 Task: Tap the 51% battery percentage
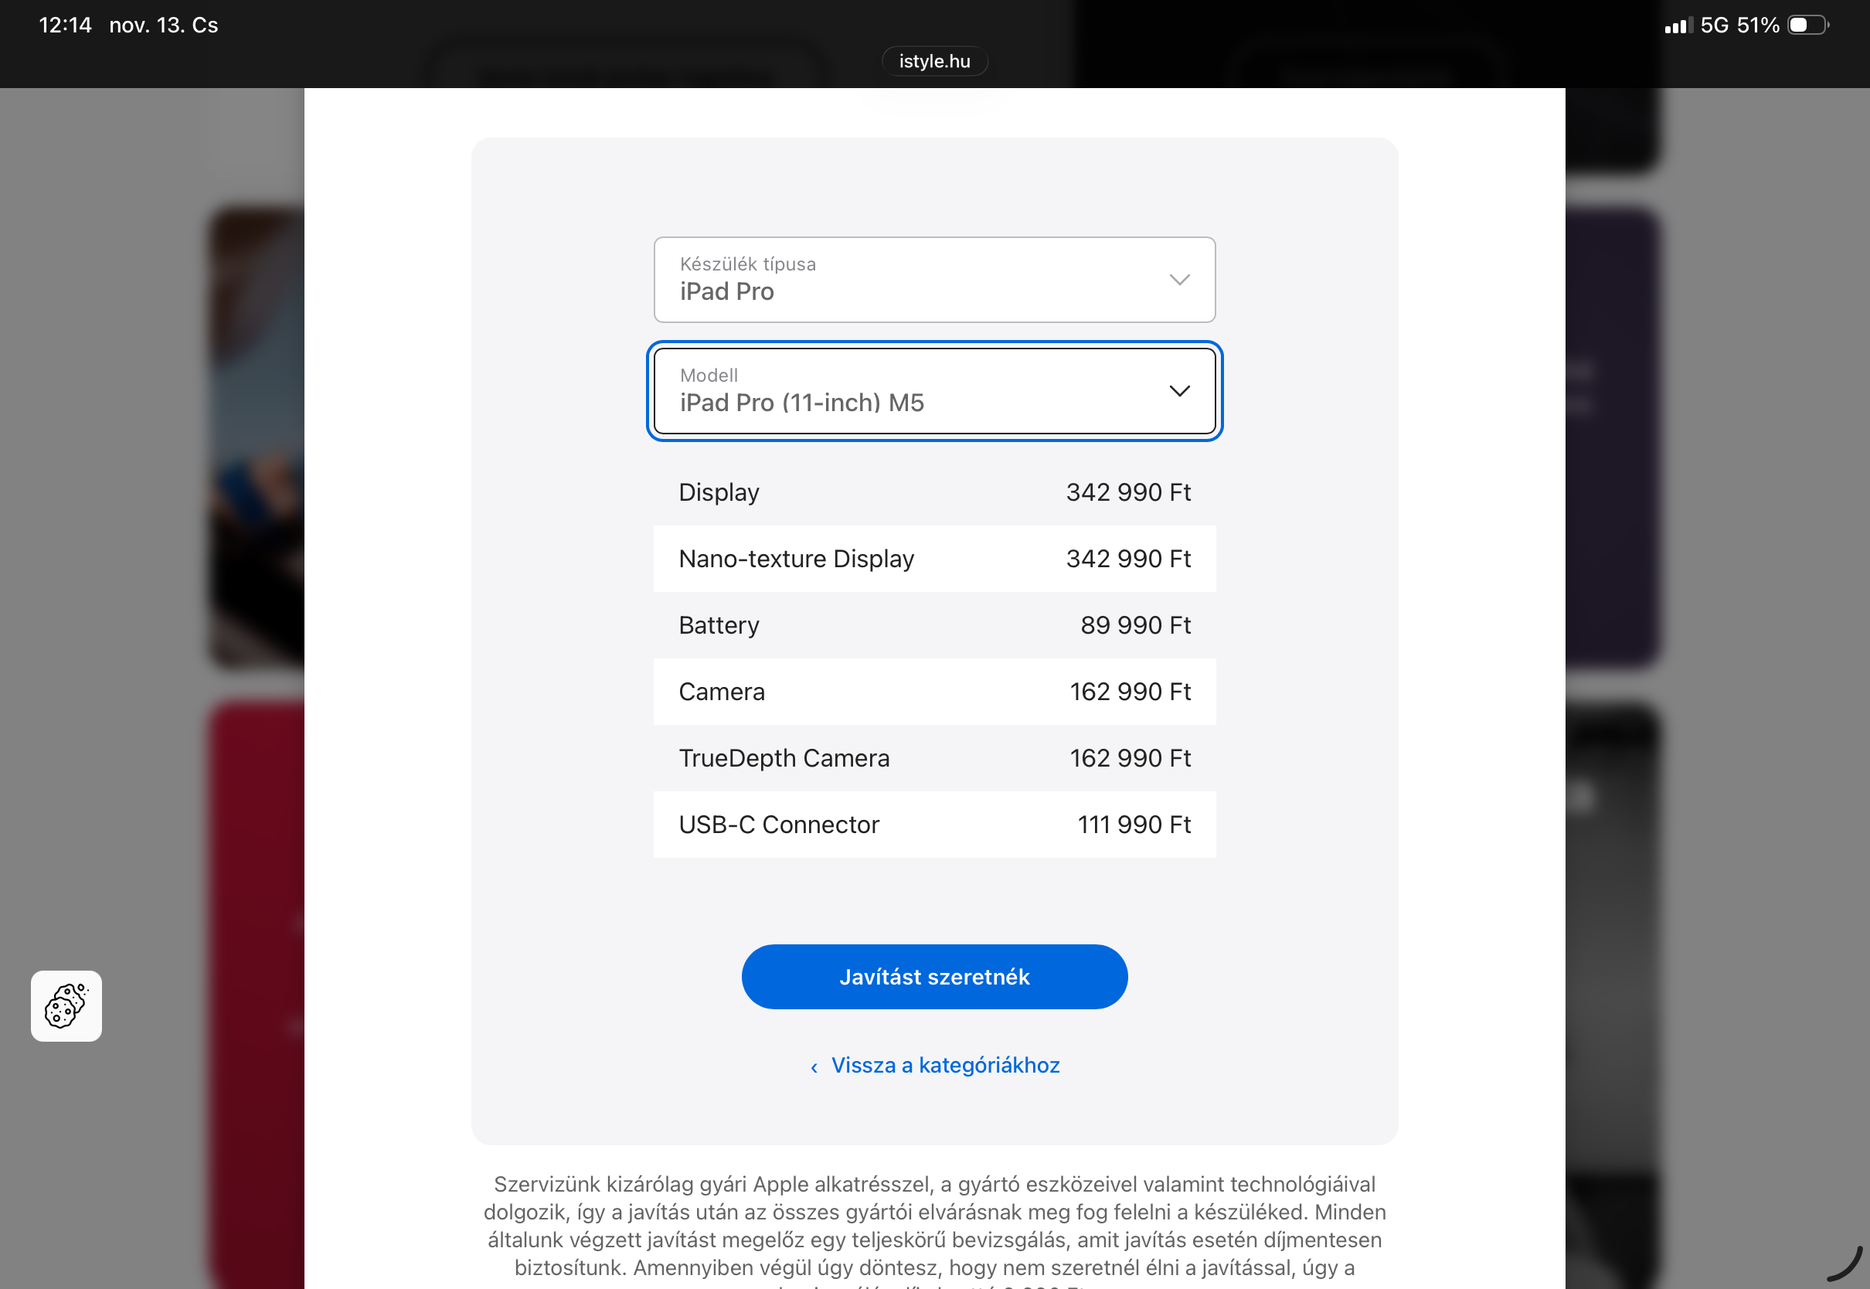pos(1758,25)
